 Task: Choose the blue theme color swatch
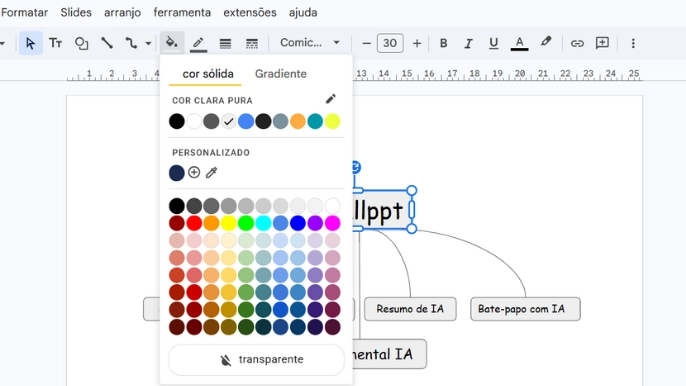pyautogui.click(x=246, y=121)
